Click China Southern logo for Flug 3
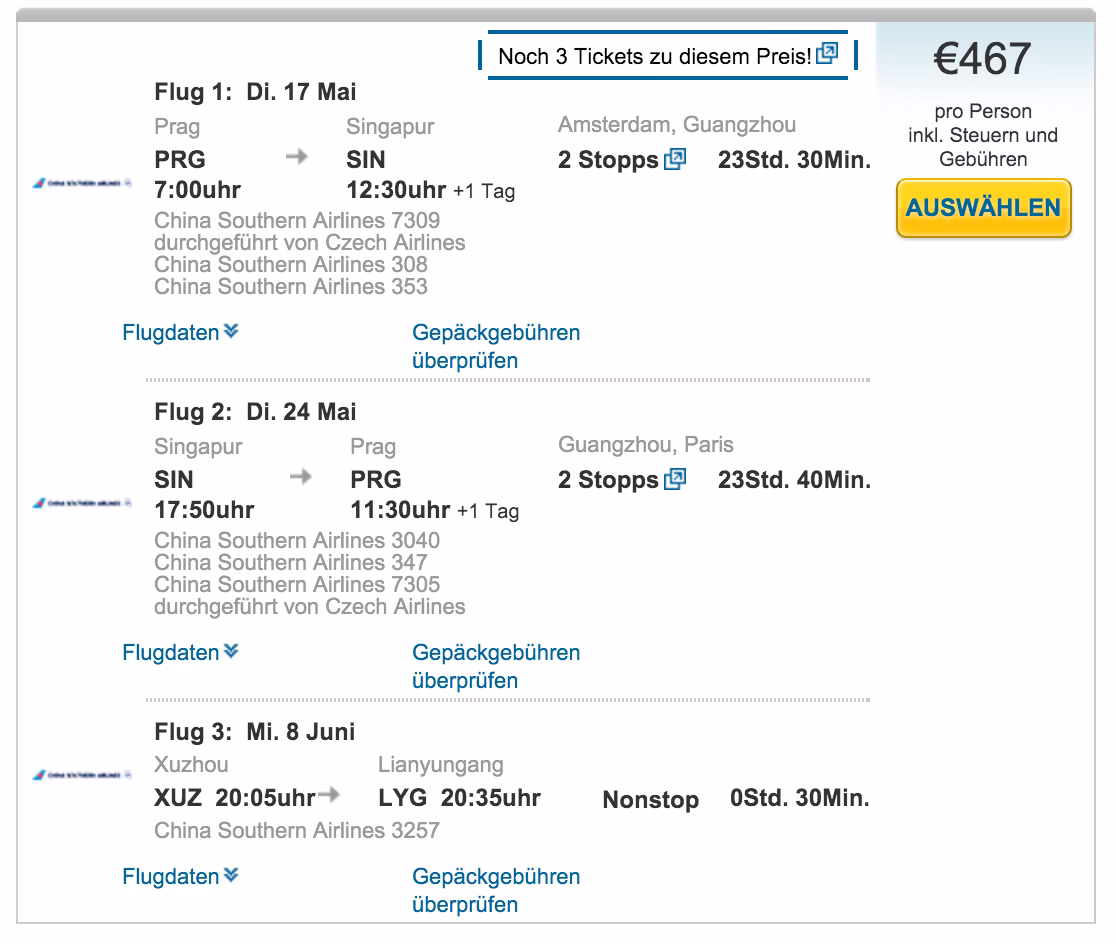 pyautogui.click(x=82, y=775)
